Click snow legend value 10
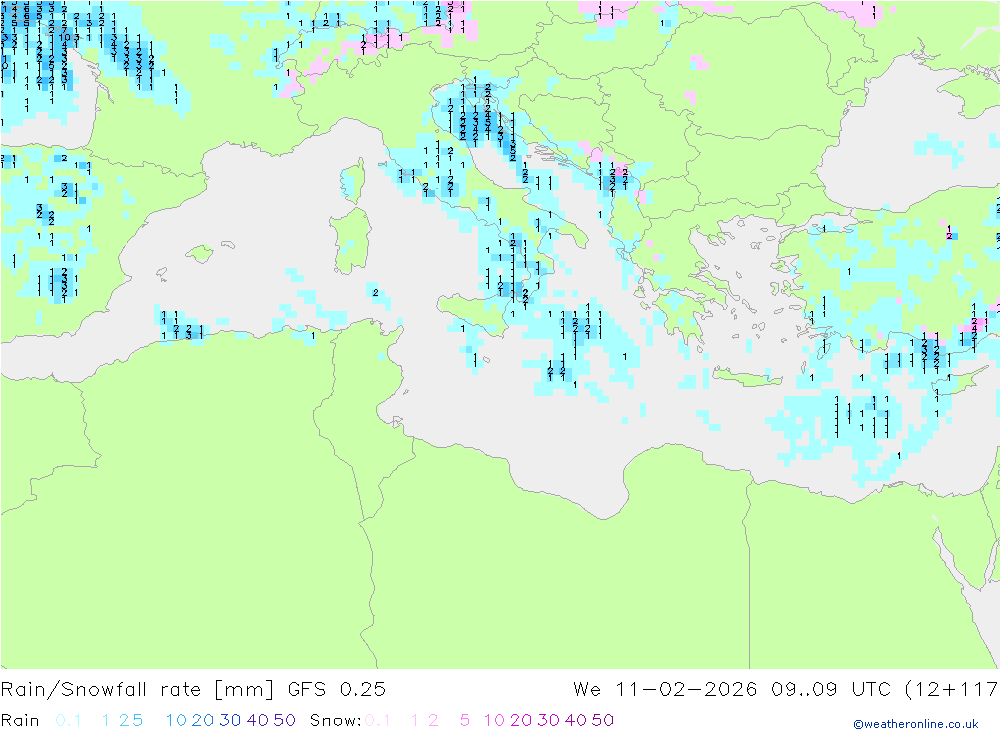This screenshot has width=1000, height=733. [494, 720]
